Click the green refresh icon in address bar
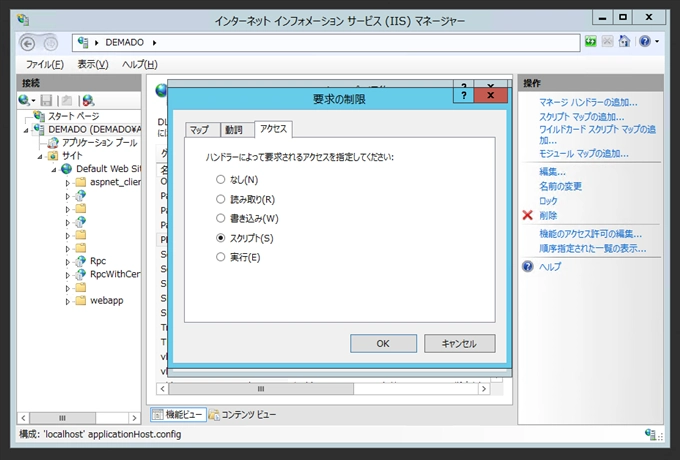680x460 pixels. click(x=591, y=42)
